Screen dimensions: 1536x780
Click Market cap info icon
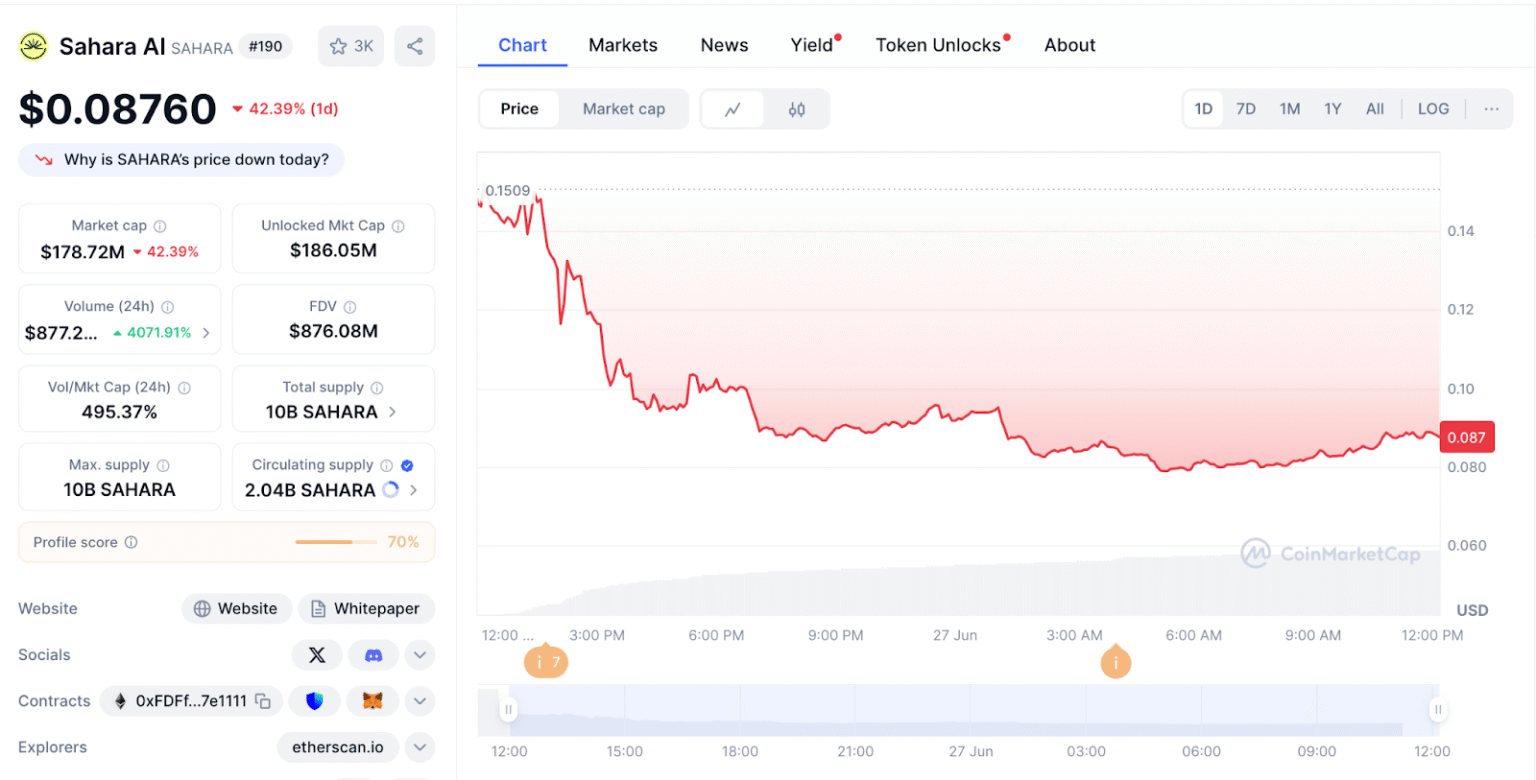(160, 226)
